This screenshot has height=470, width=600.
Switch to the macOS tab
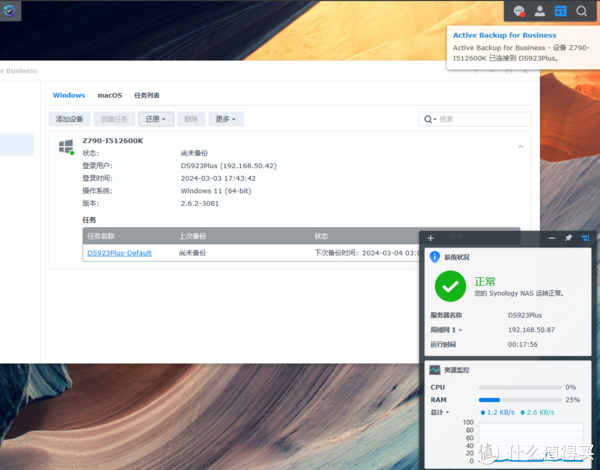(x=110, y=95)
